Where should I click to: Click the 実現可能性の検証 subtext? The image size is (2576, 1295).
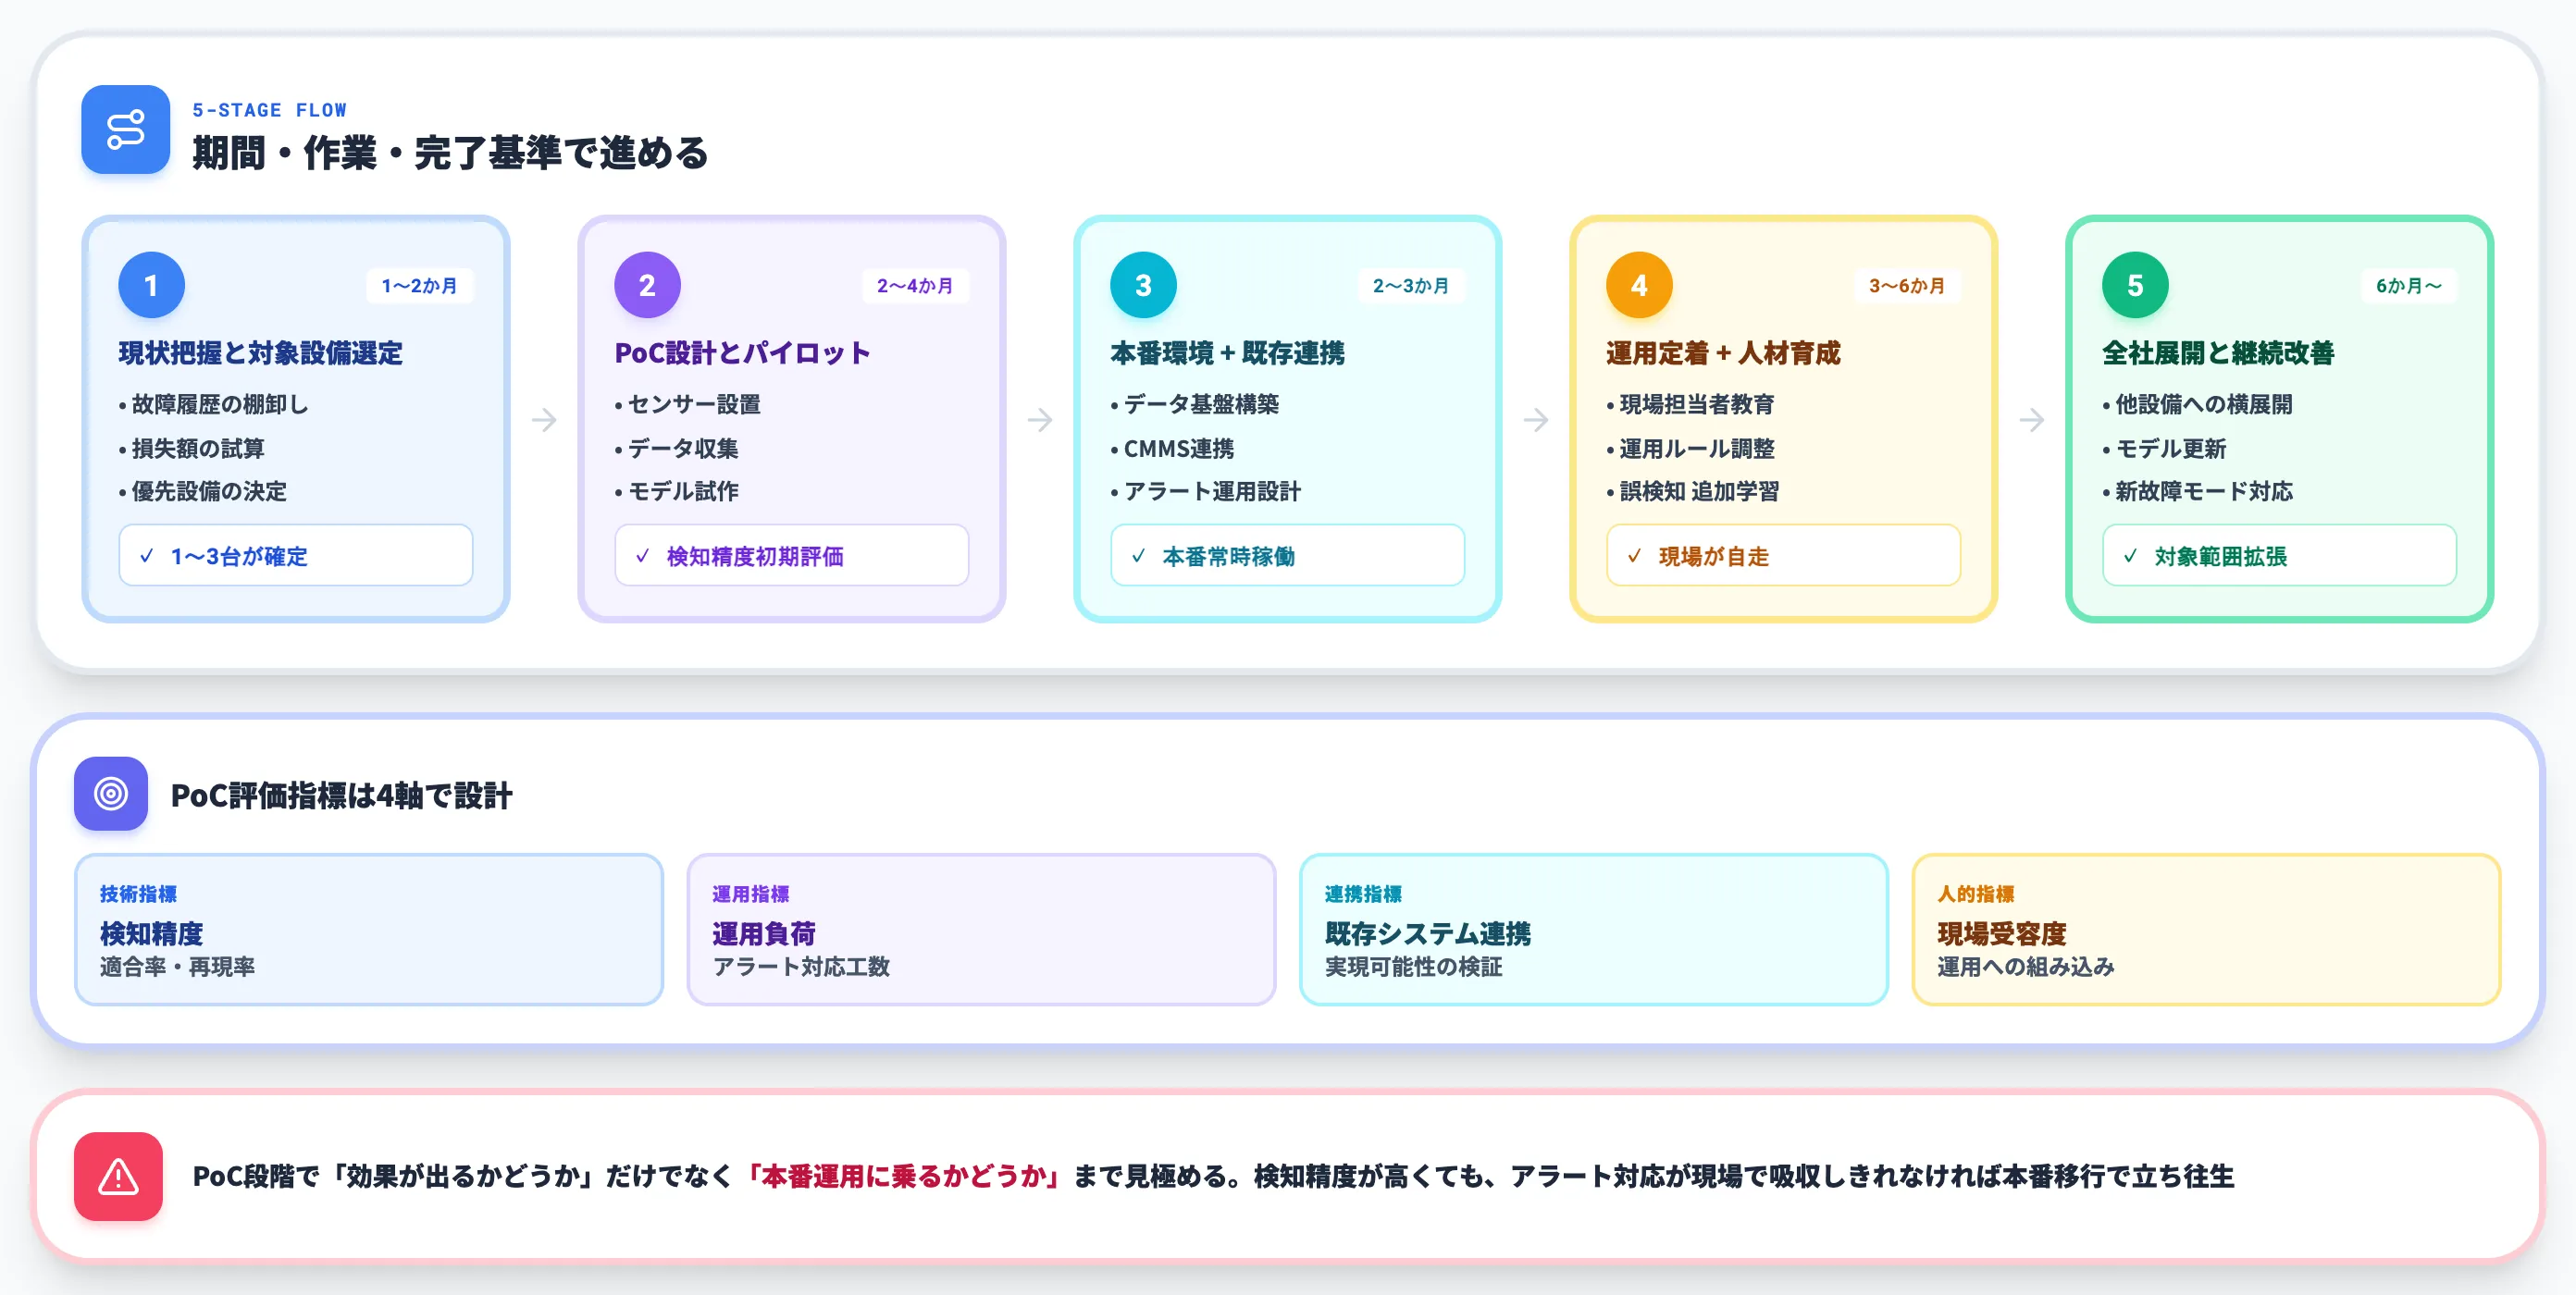(1413, 966)
